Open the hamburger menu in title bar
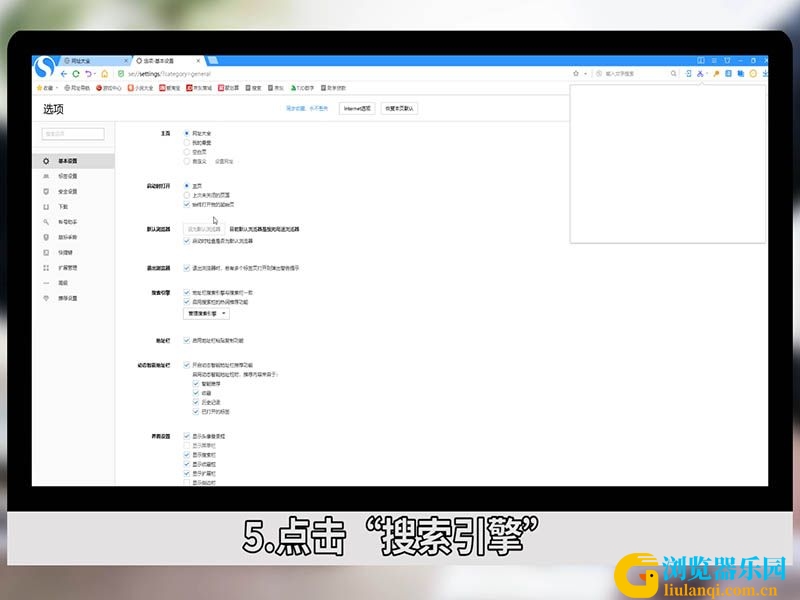The height and width of the screenshot is (600, 800). click(x=714, y=60)
